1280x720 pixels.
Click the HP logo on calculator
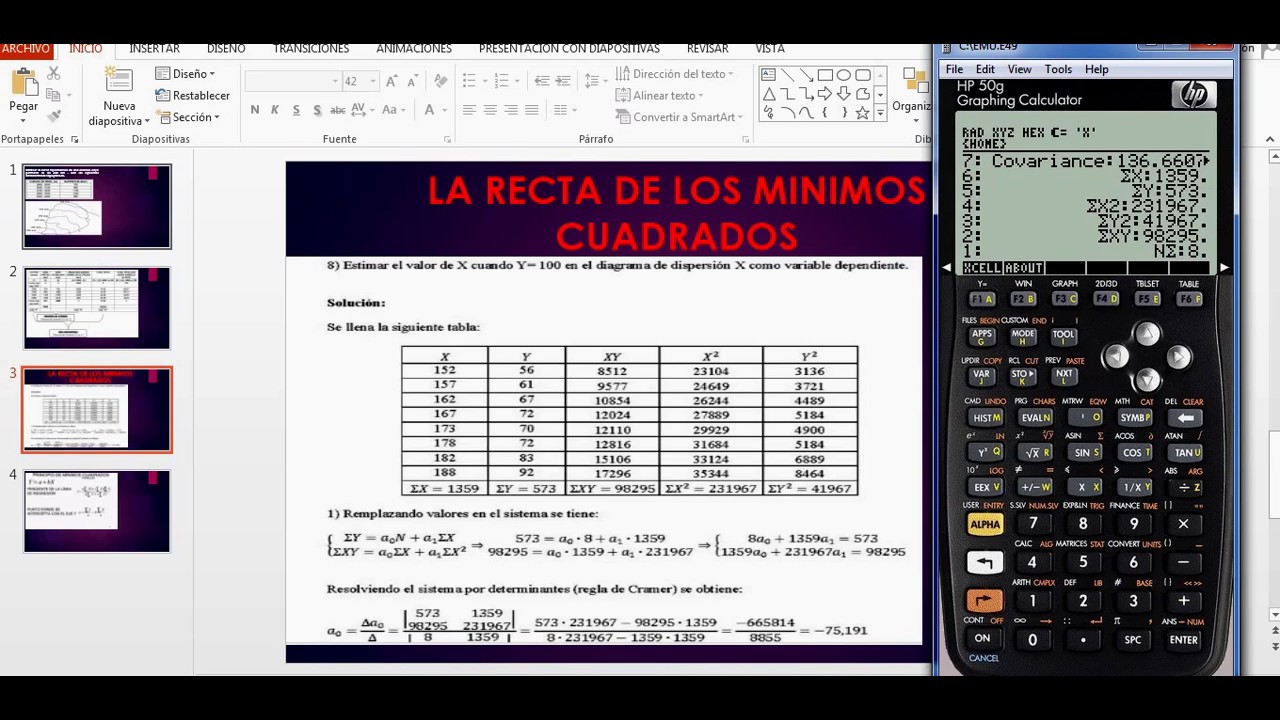click(1193, 95)
